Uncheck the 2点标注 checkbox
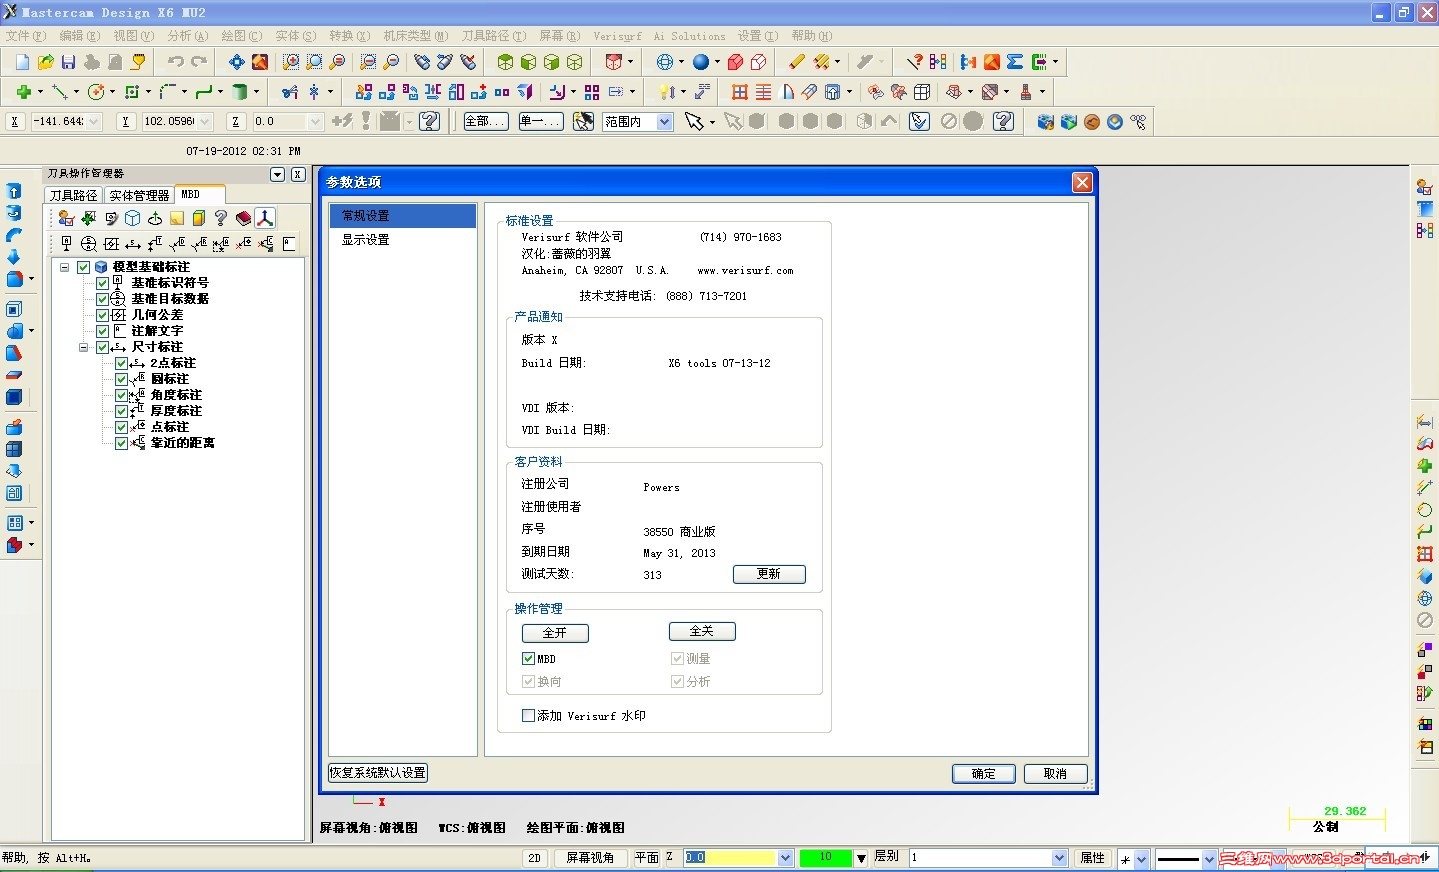The height and width of the screenshot is (872, 1439). tap(121, 363)
